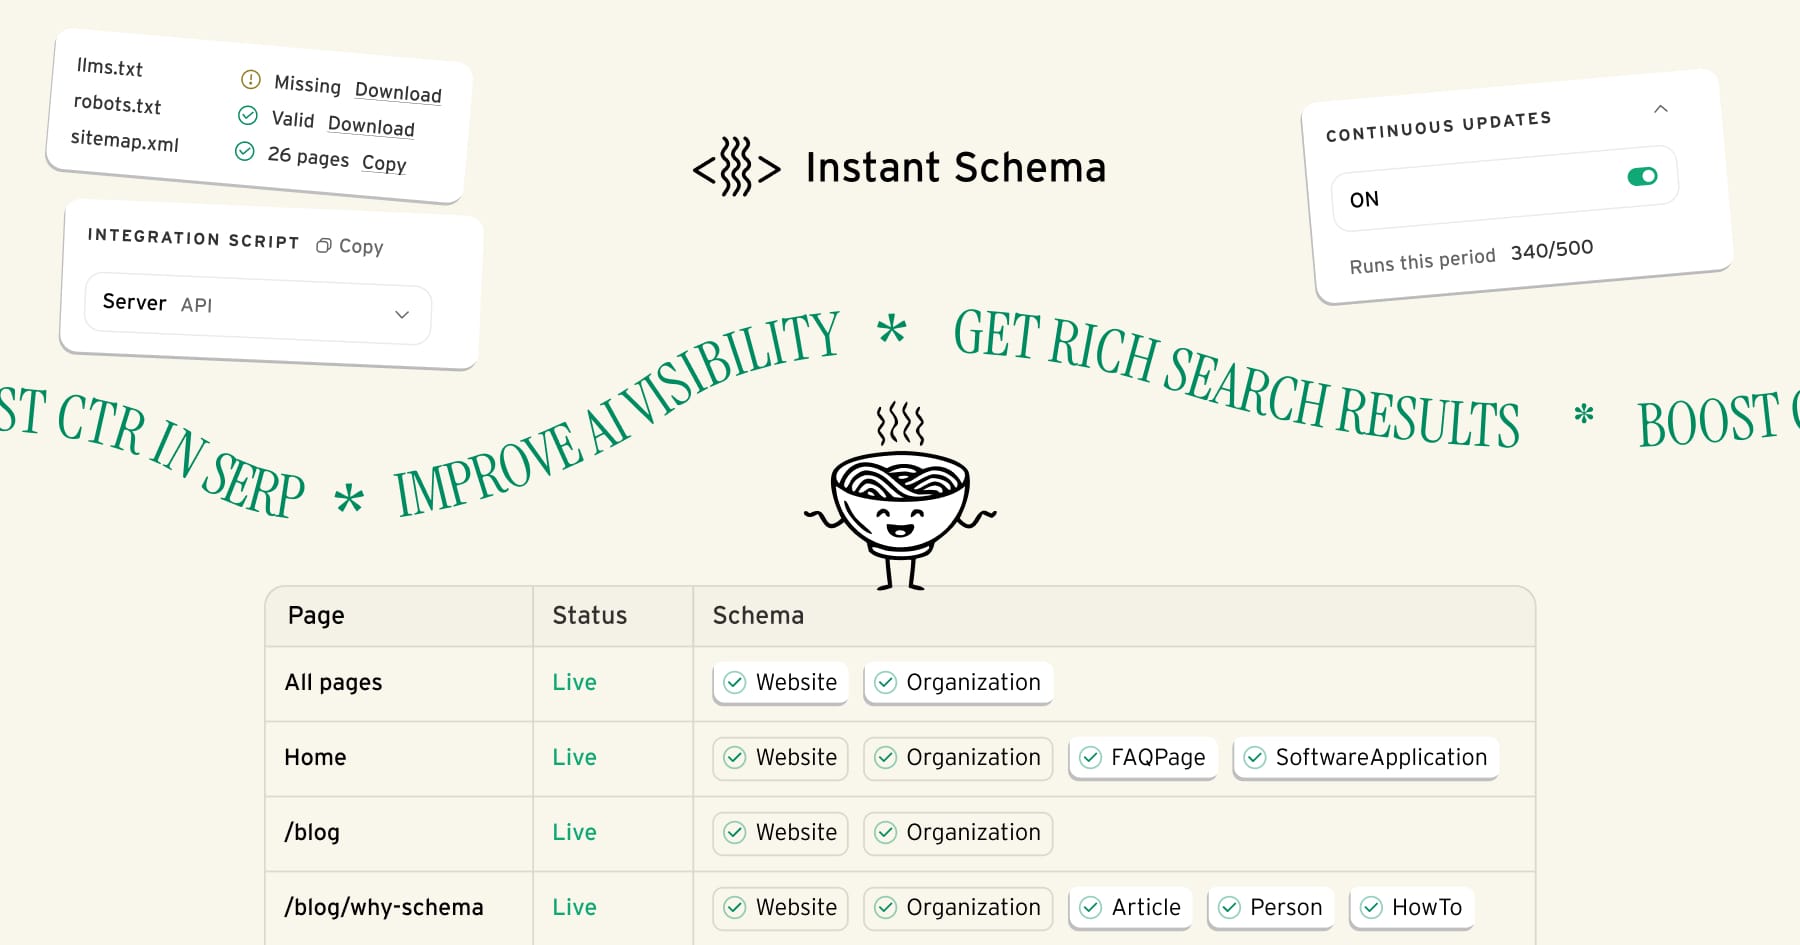The width and height of the screenshot is (1800, 945).
Task: Collapse the Continuous Updates panel chevron
Action: 1661,108
